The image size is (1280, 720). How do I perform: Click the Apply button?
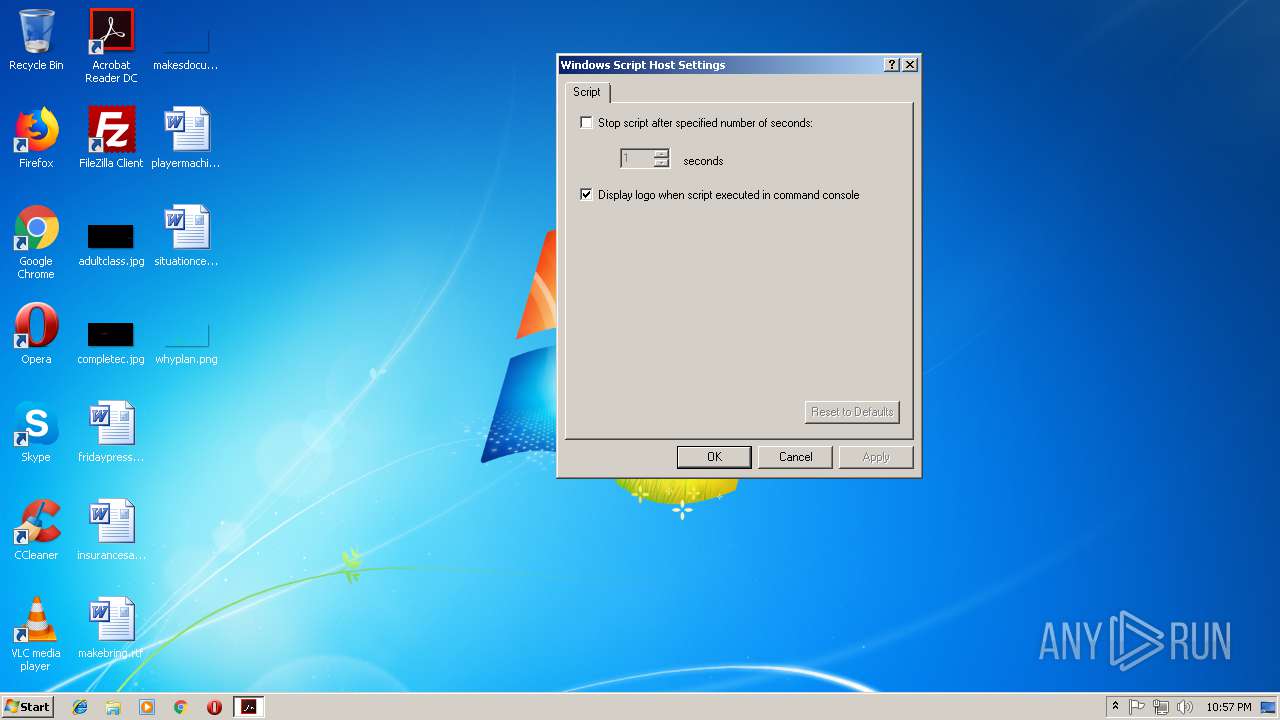(x=876, y=457)
